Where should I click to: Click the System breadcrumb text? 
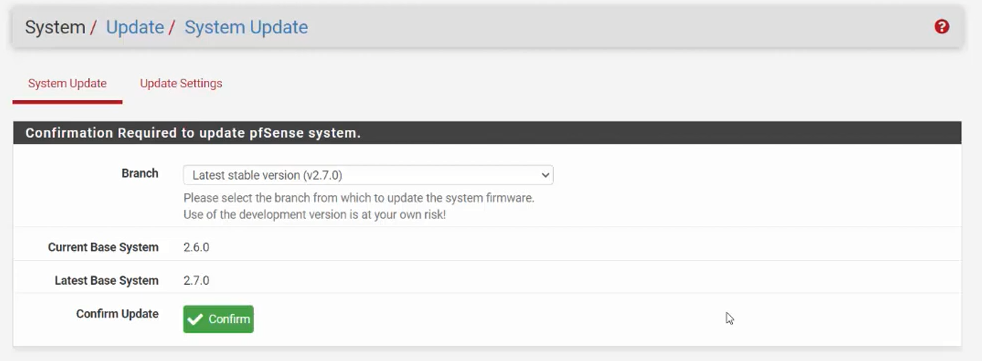point(55,27)
